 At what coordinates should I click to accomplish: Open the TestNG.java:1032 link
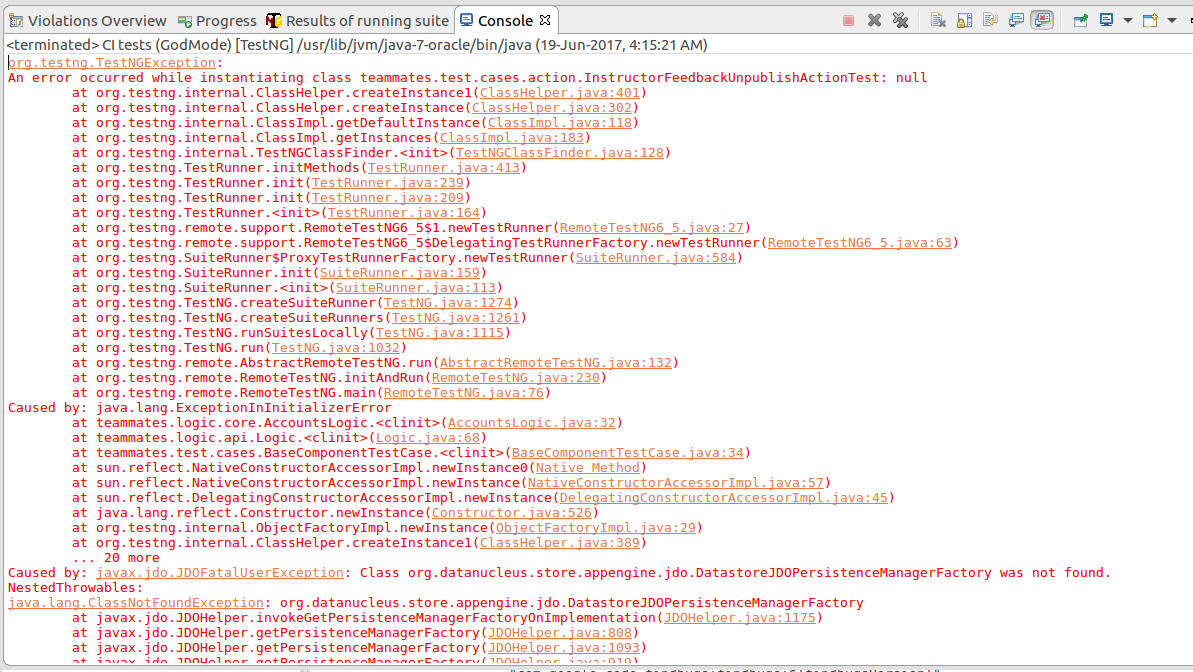pyautogui.click(x=336, y=347)
